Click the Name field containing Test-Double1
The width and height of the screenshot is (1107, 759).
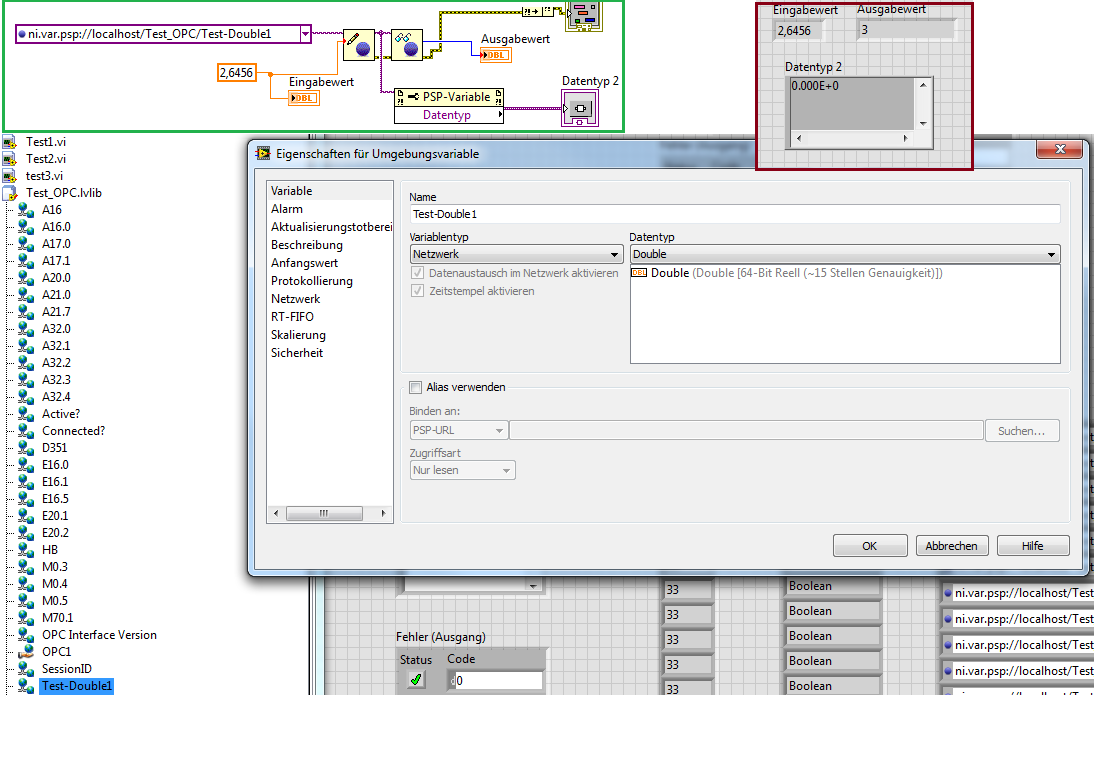(734, 214)
